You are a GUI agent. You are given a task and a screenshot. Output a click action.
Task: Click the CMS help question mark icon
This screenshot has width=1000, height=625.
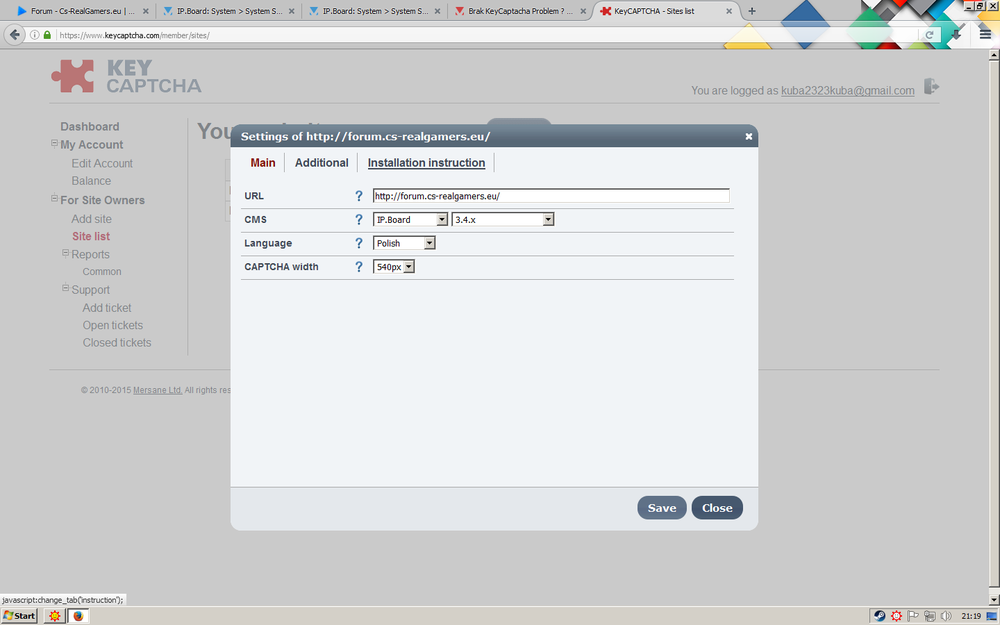(x=359, y=220)
